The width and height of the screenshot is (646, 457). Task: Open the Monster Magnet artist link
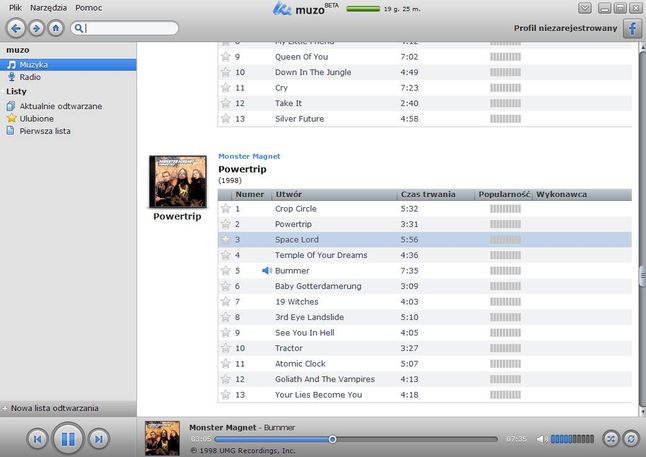click(x=249, y=156)
